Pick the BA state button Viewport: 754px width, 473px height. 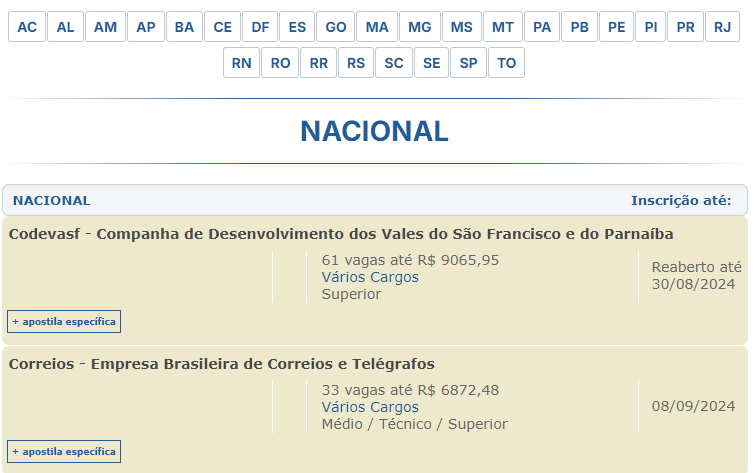click(x=184, y=27)
